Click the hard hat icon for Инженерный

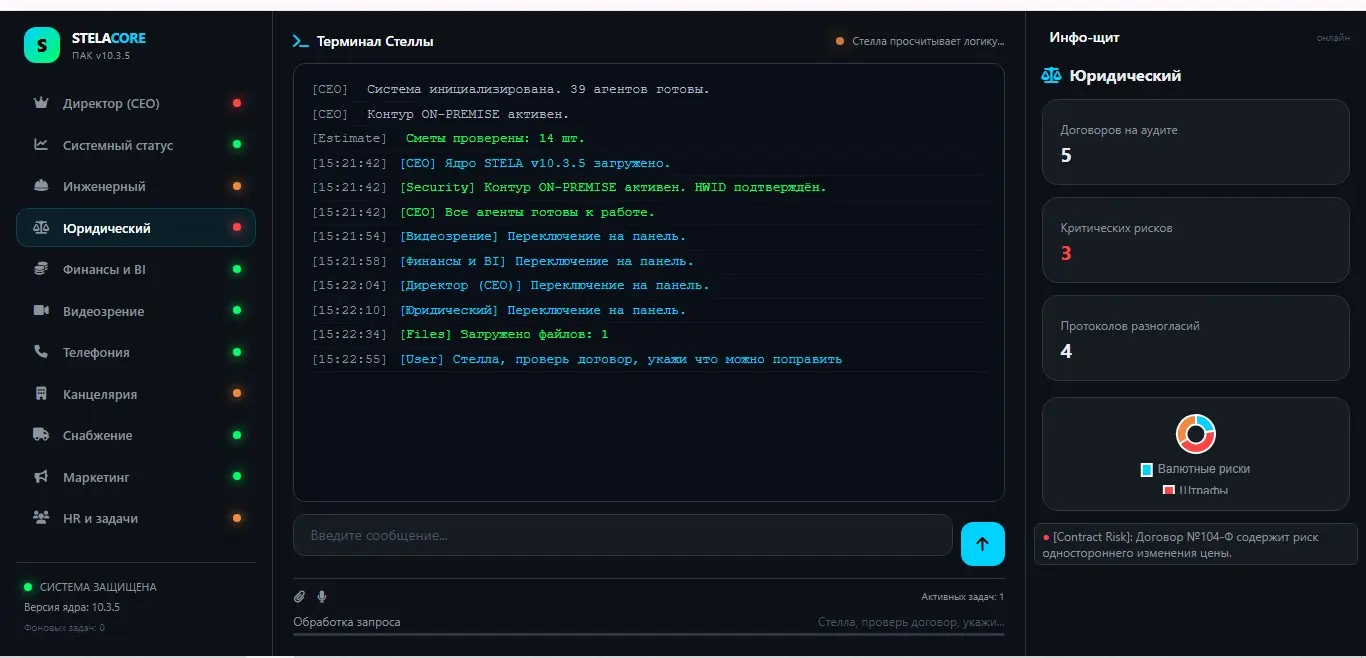(x=41, y=186)
